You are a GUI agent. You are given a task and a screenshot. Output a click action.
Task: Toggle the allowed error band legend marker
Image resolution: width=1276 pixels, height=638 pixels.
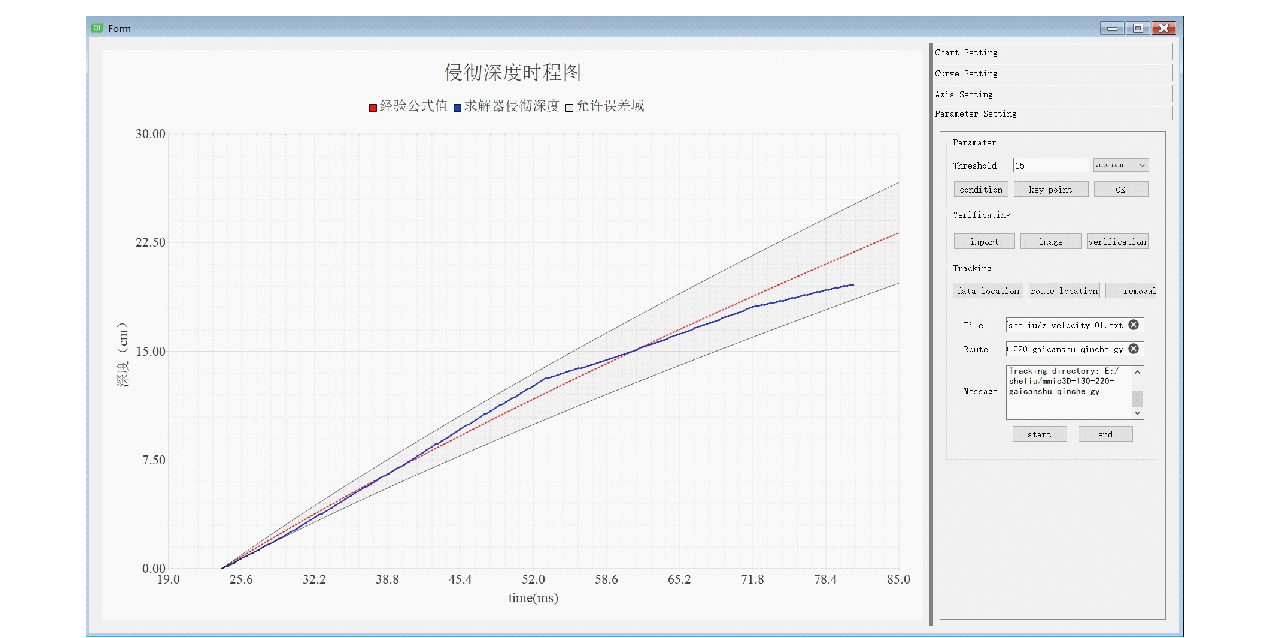[569, 106]
